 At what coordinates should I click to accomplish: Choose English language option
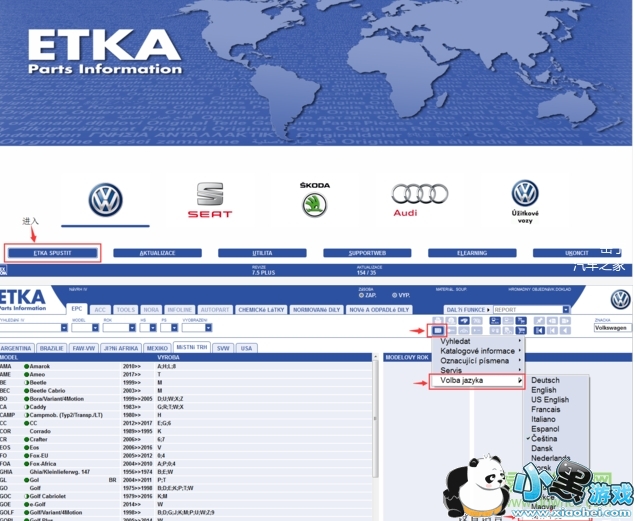543,390
